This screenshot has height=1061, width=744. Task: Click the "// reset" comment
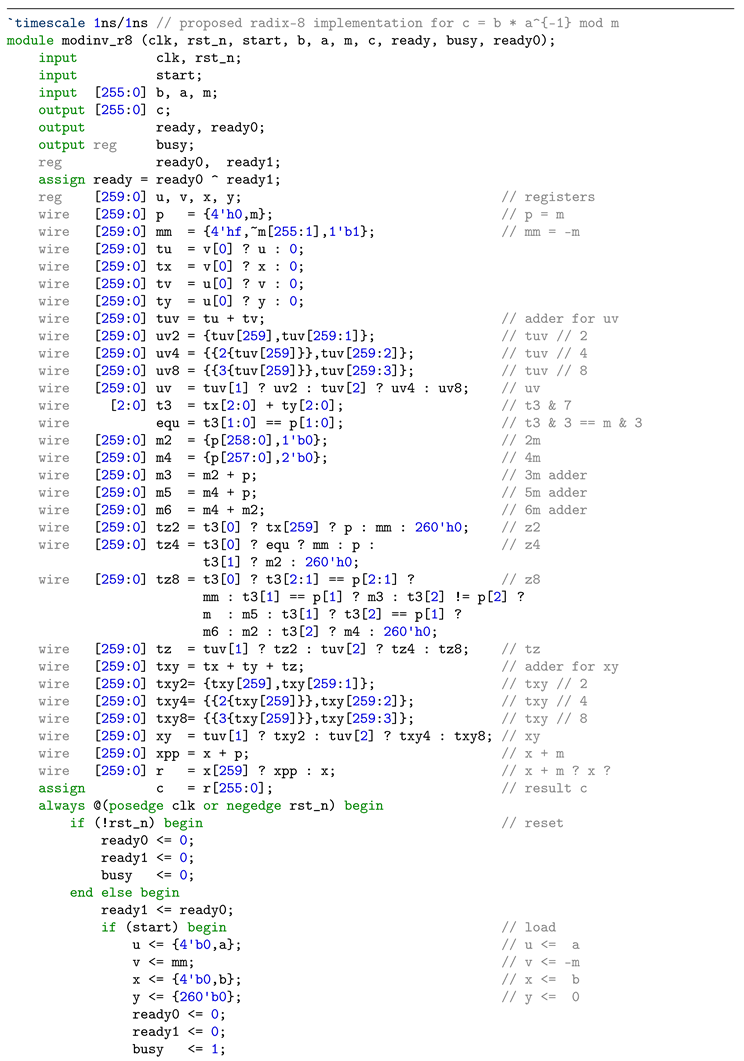click(x=532, y=823)
